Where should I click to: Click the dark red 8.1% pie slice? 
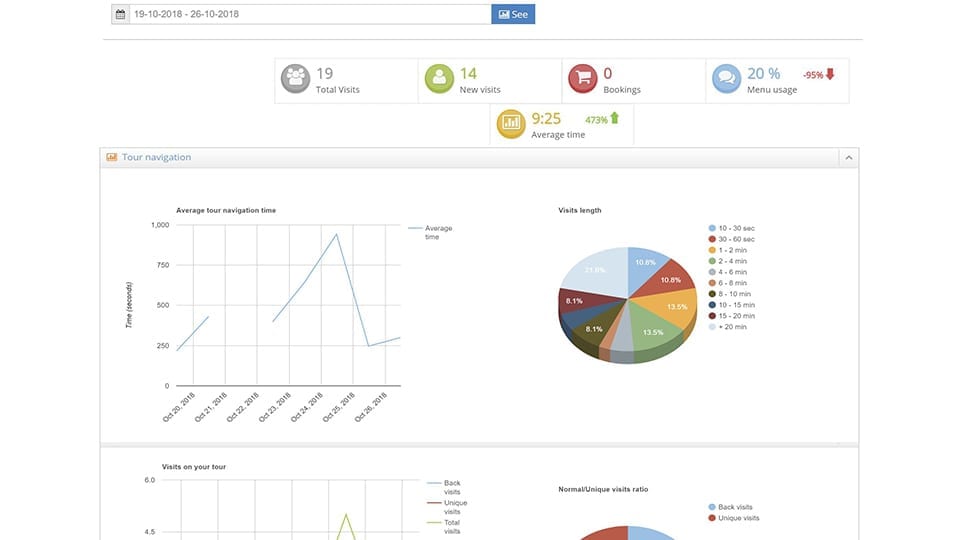click(x=582, y=302)
